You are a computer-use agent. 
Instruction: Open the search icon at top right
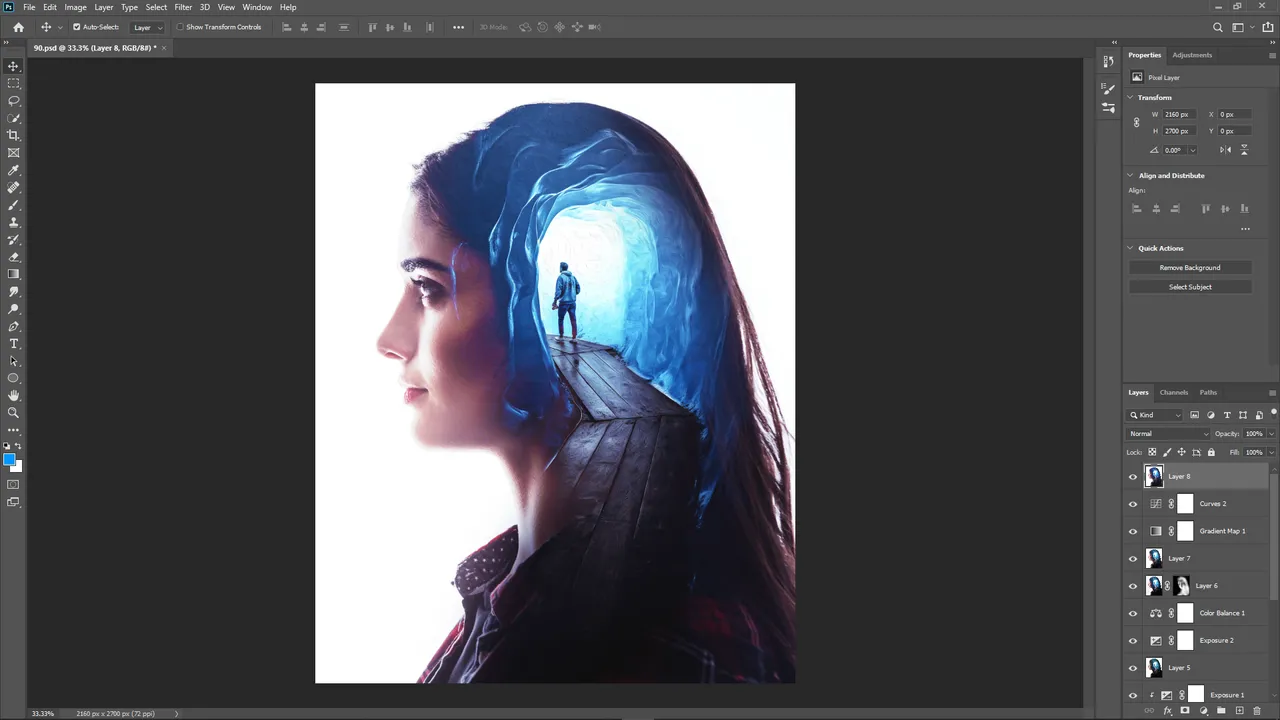[x=1217, y=27]
